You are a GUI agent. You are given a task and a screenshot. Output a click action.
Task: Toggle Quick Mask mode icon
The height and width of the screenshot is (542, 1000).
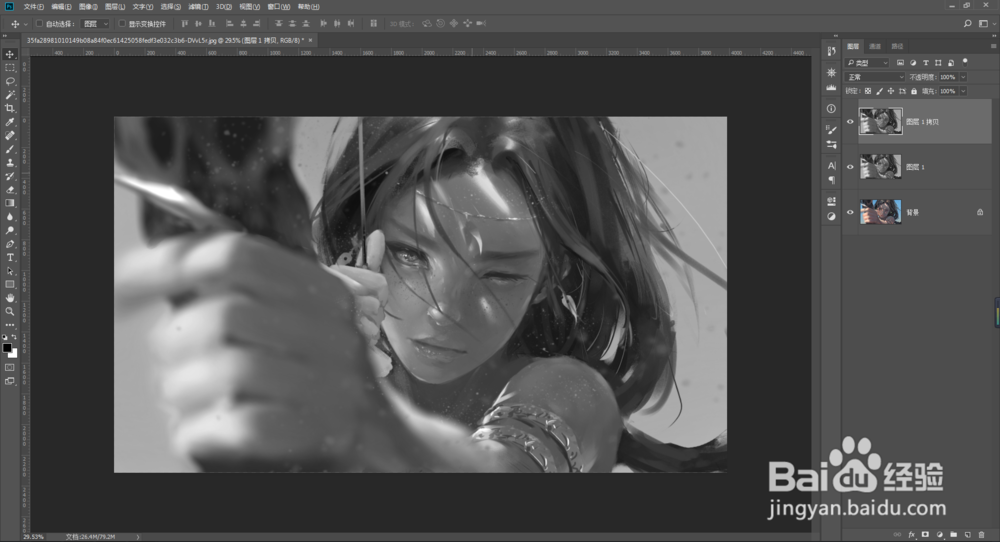[x=10, y=367]
